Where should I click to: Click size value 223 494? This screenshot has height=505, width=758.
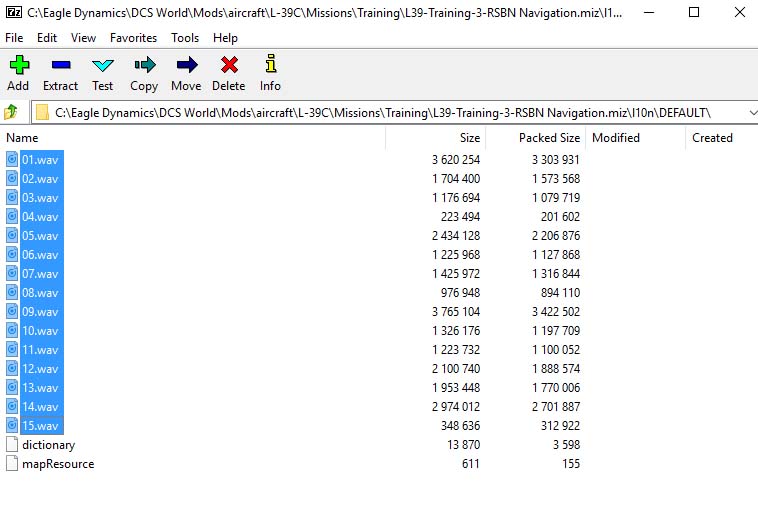click(x=460, y=216)
